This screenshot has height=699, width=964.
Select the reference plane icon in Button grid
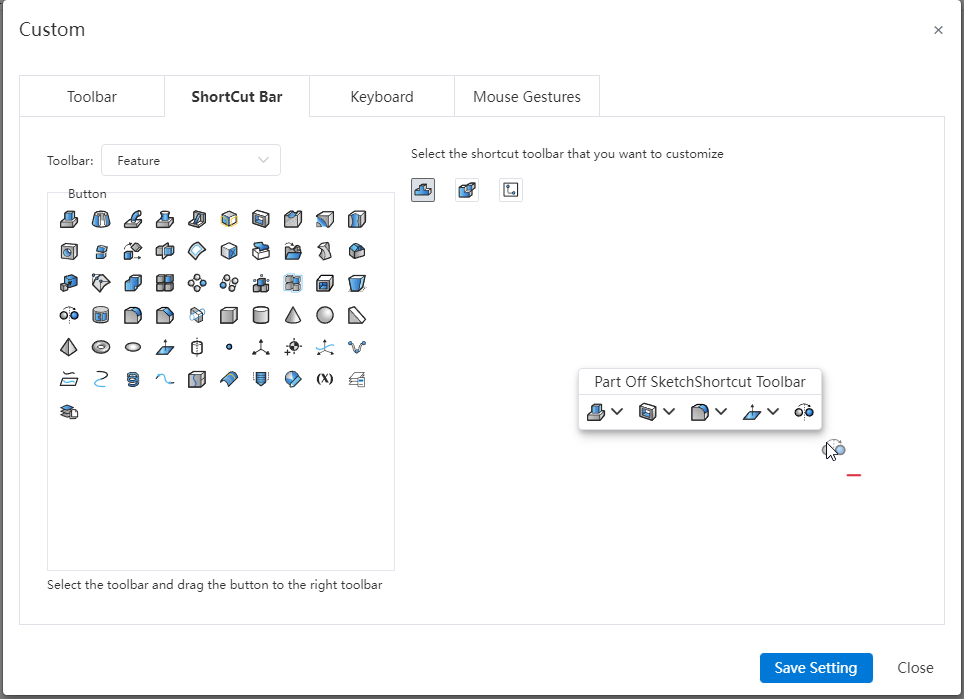165,347
